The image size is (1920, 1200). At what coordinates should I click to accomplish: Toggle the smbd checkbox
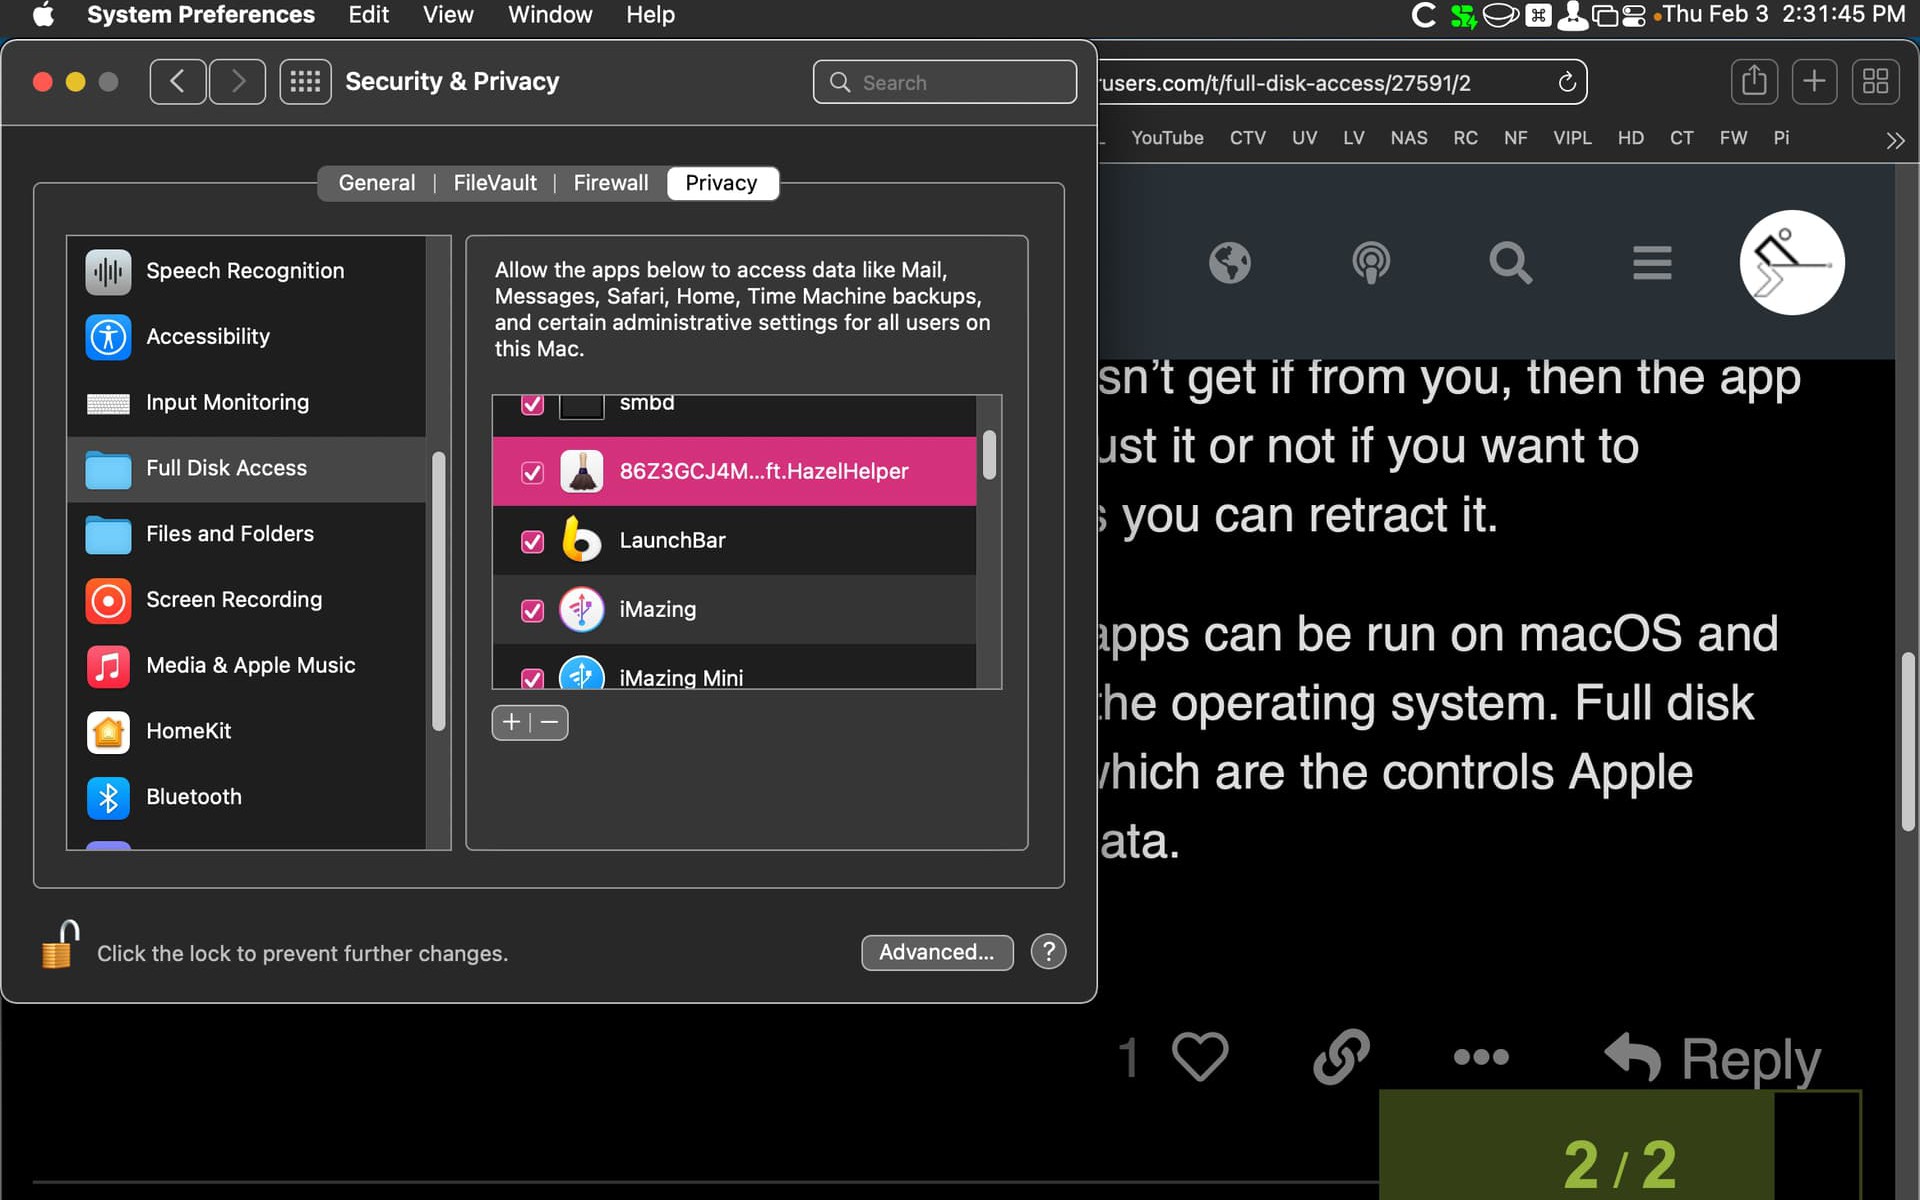click(x=532, y=404)
